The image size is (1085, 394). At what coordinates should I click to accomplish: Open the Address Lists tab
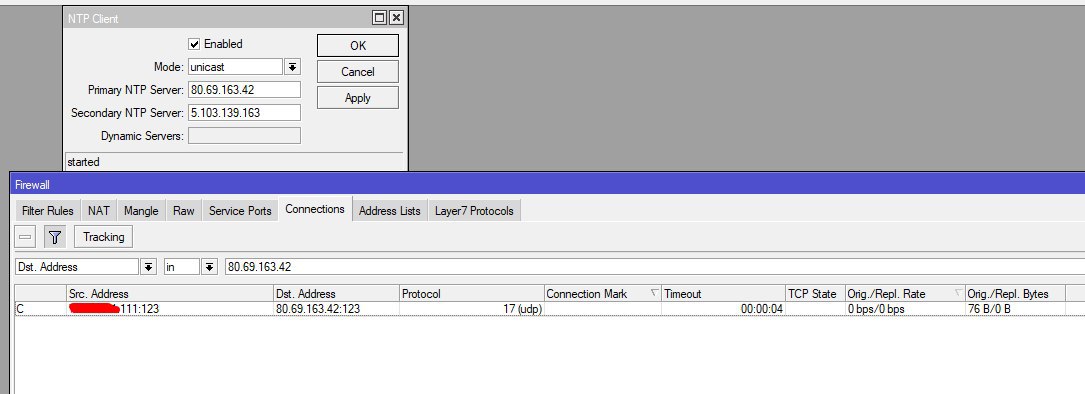click(390, 211)
